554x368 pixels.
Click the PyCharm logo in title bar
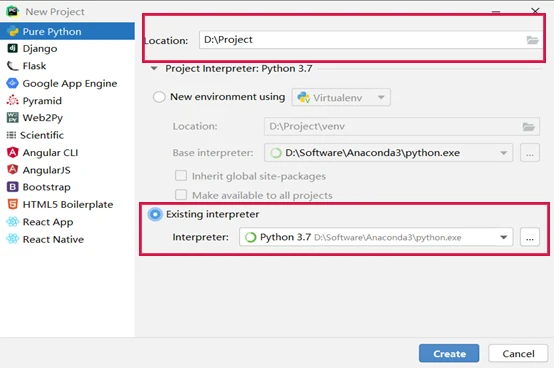(12, 11)
